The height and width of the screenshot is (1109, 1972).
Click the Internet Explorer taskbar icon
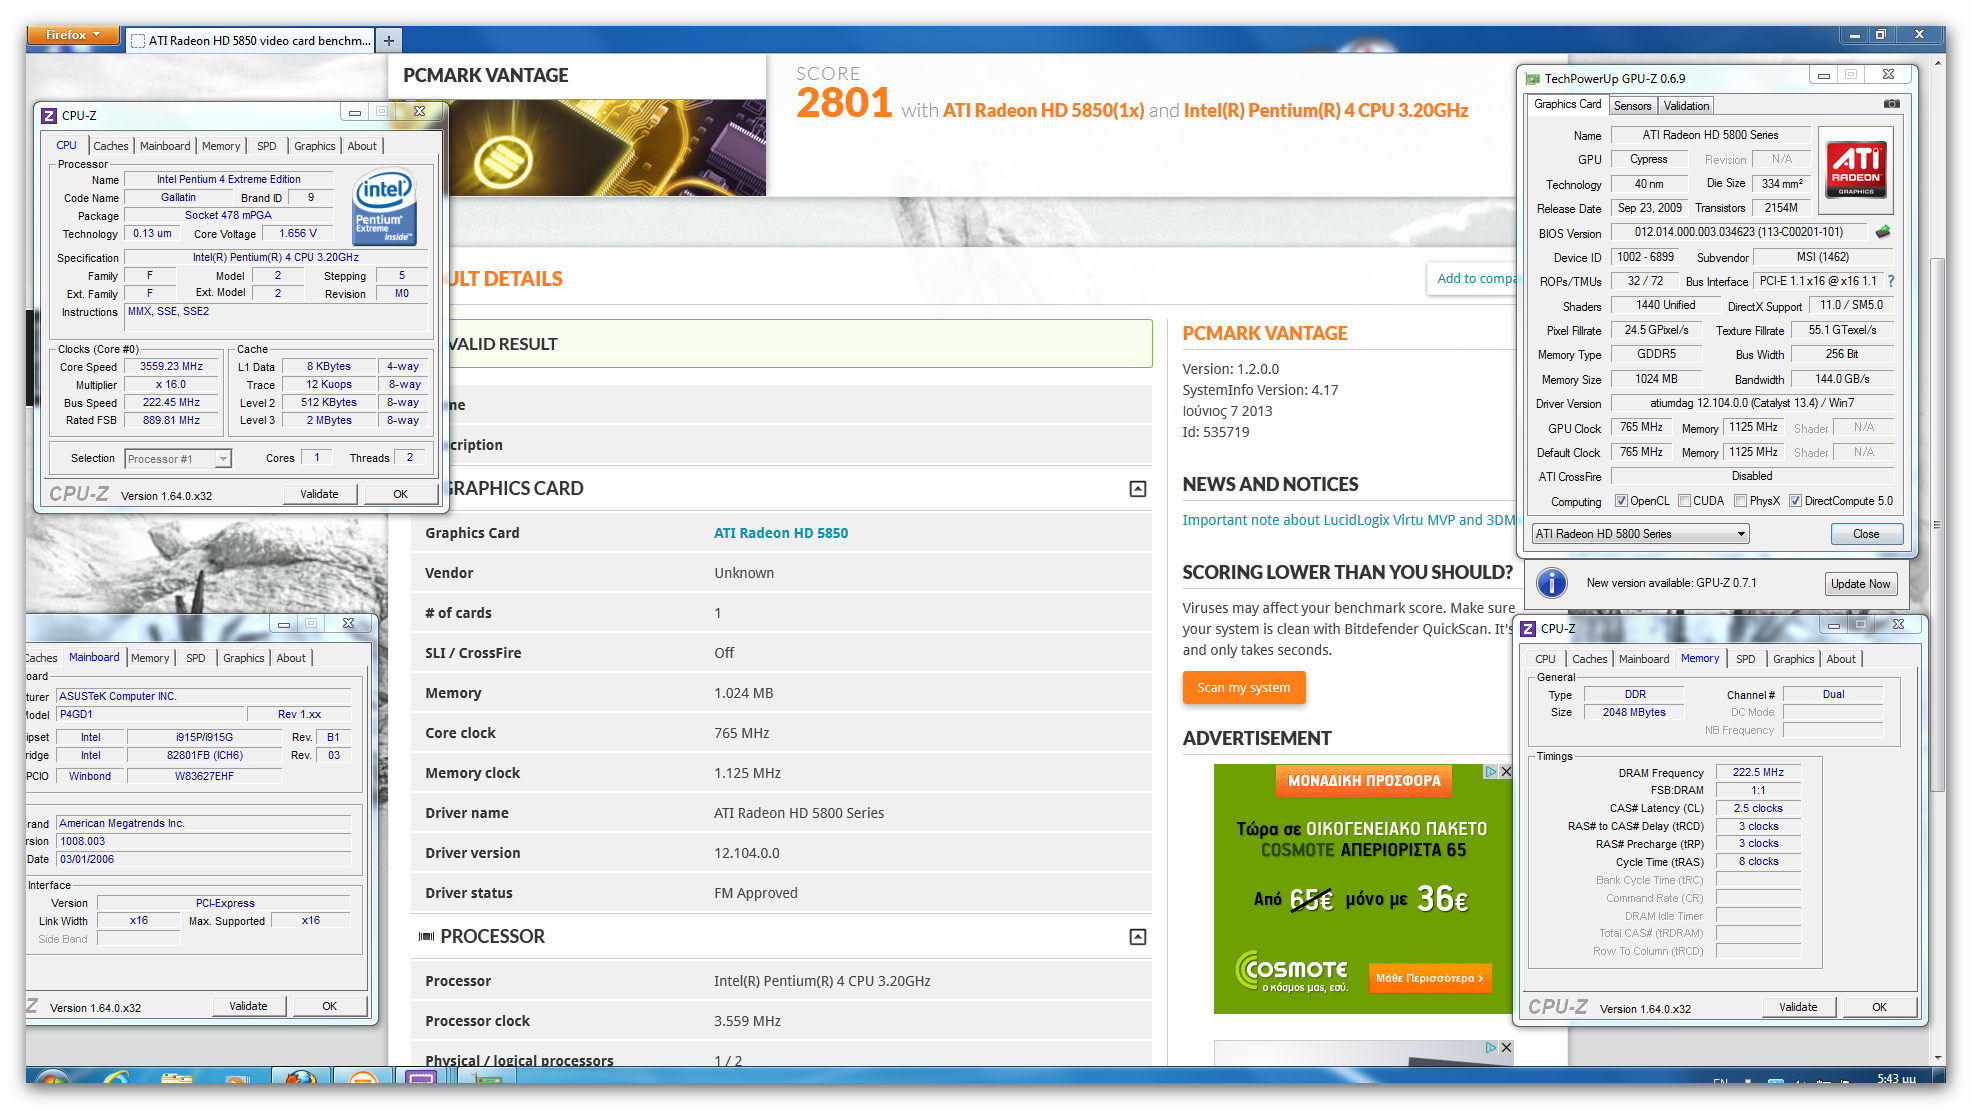pyautogui.click(x=117, y=1078)
